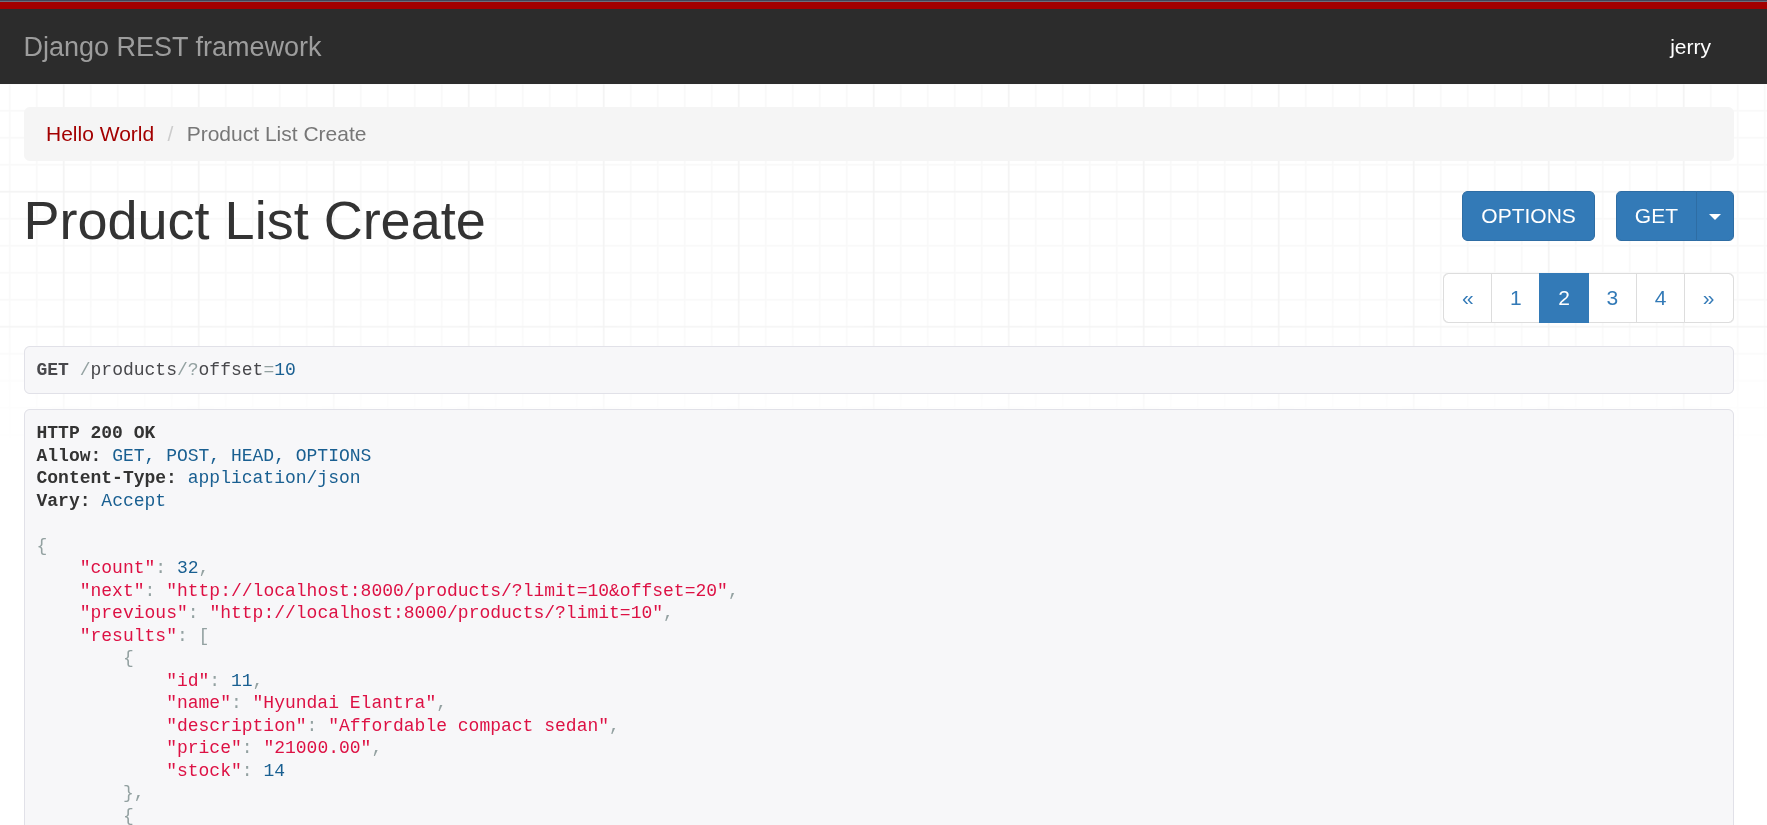Click the "21000.00" price value

coord(317,748)
